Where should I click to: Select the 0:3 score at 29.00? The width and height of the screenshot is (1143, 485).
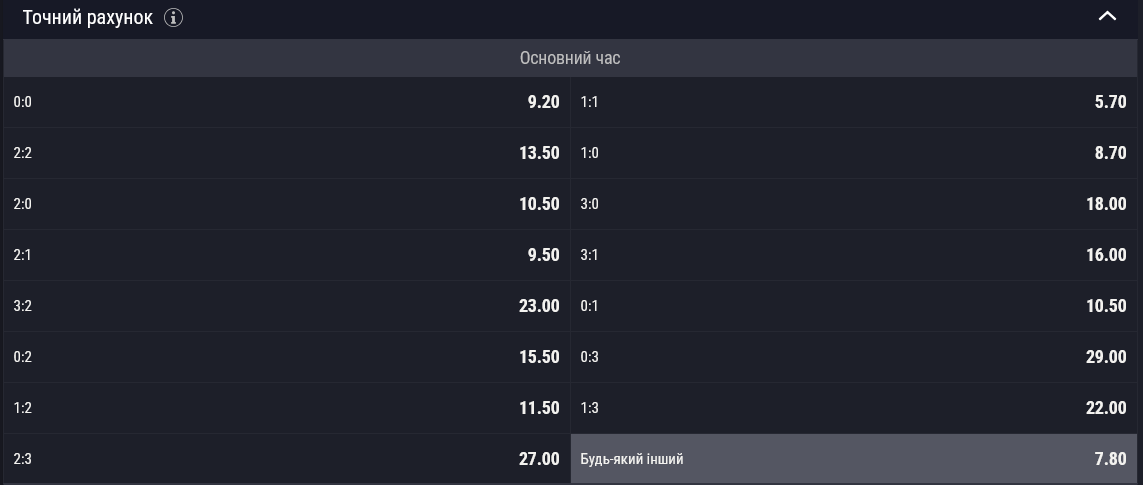[854, 357]
